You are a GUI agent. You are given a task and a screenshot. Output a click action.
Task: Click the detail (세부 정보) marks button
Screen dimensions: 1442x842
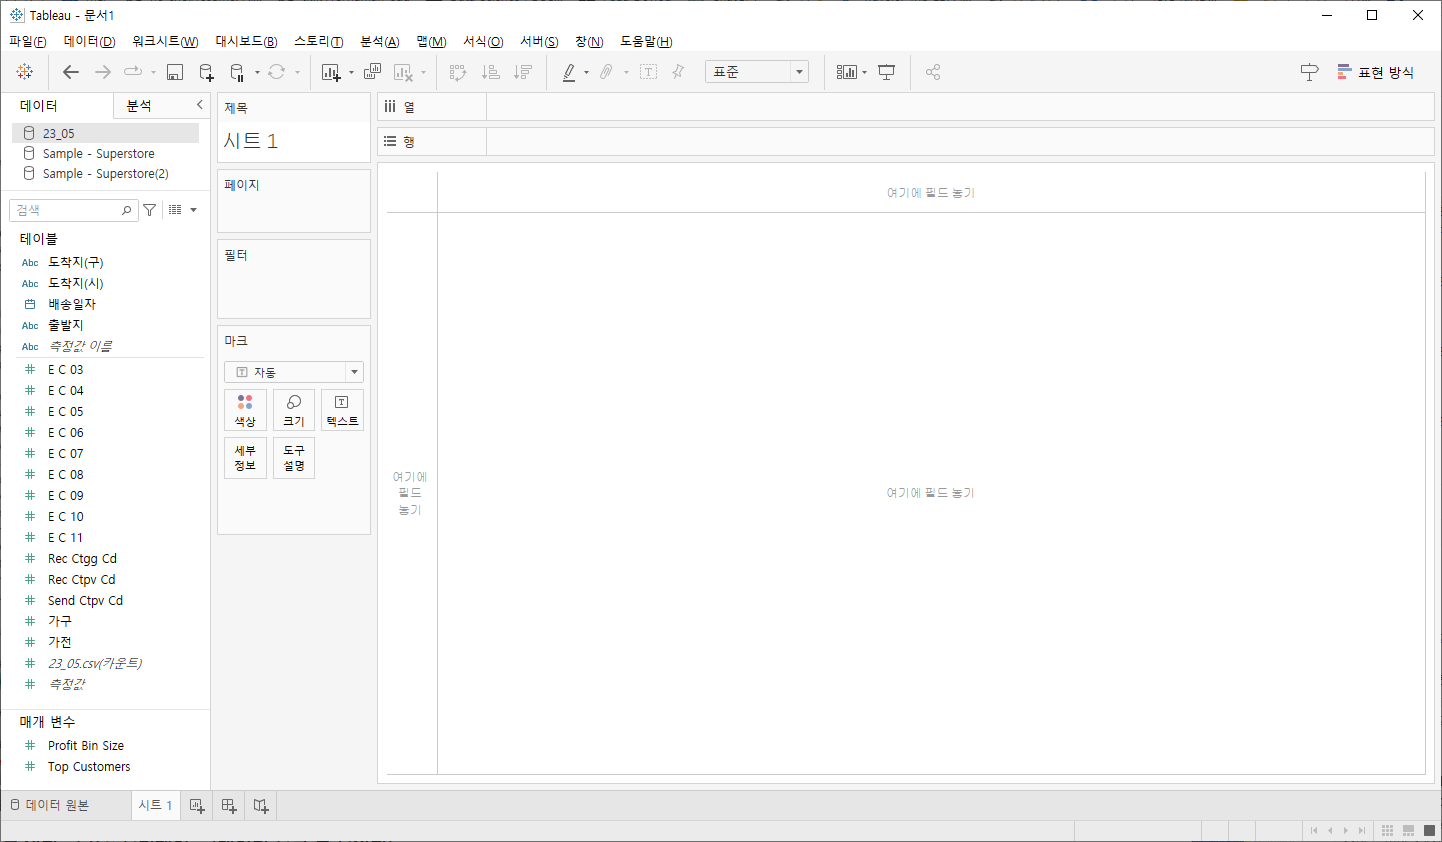[x=245, y=458]
